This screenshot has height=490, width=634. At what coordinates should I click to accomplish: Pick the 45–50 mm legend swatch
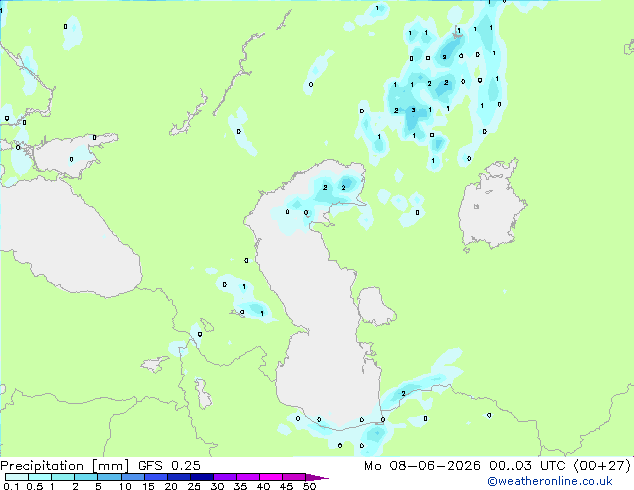tap(294, 477)
